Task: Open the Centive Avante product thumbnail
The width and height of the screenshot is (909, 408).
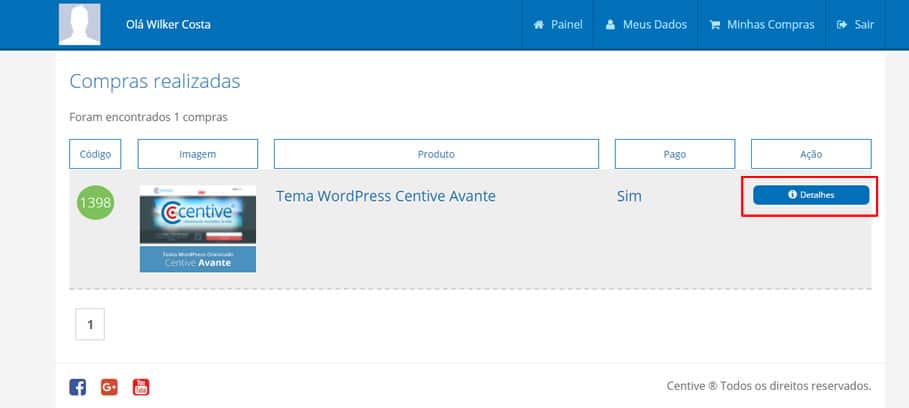Action: pyautogui.click(x=198, y=229)
